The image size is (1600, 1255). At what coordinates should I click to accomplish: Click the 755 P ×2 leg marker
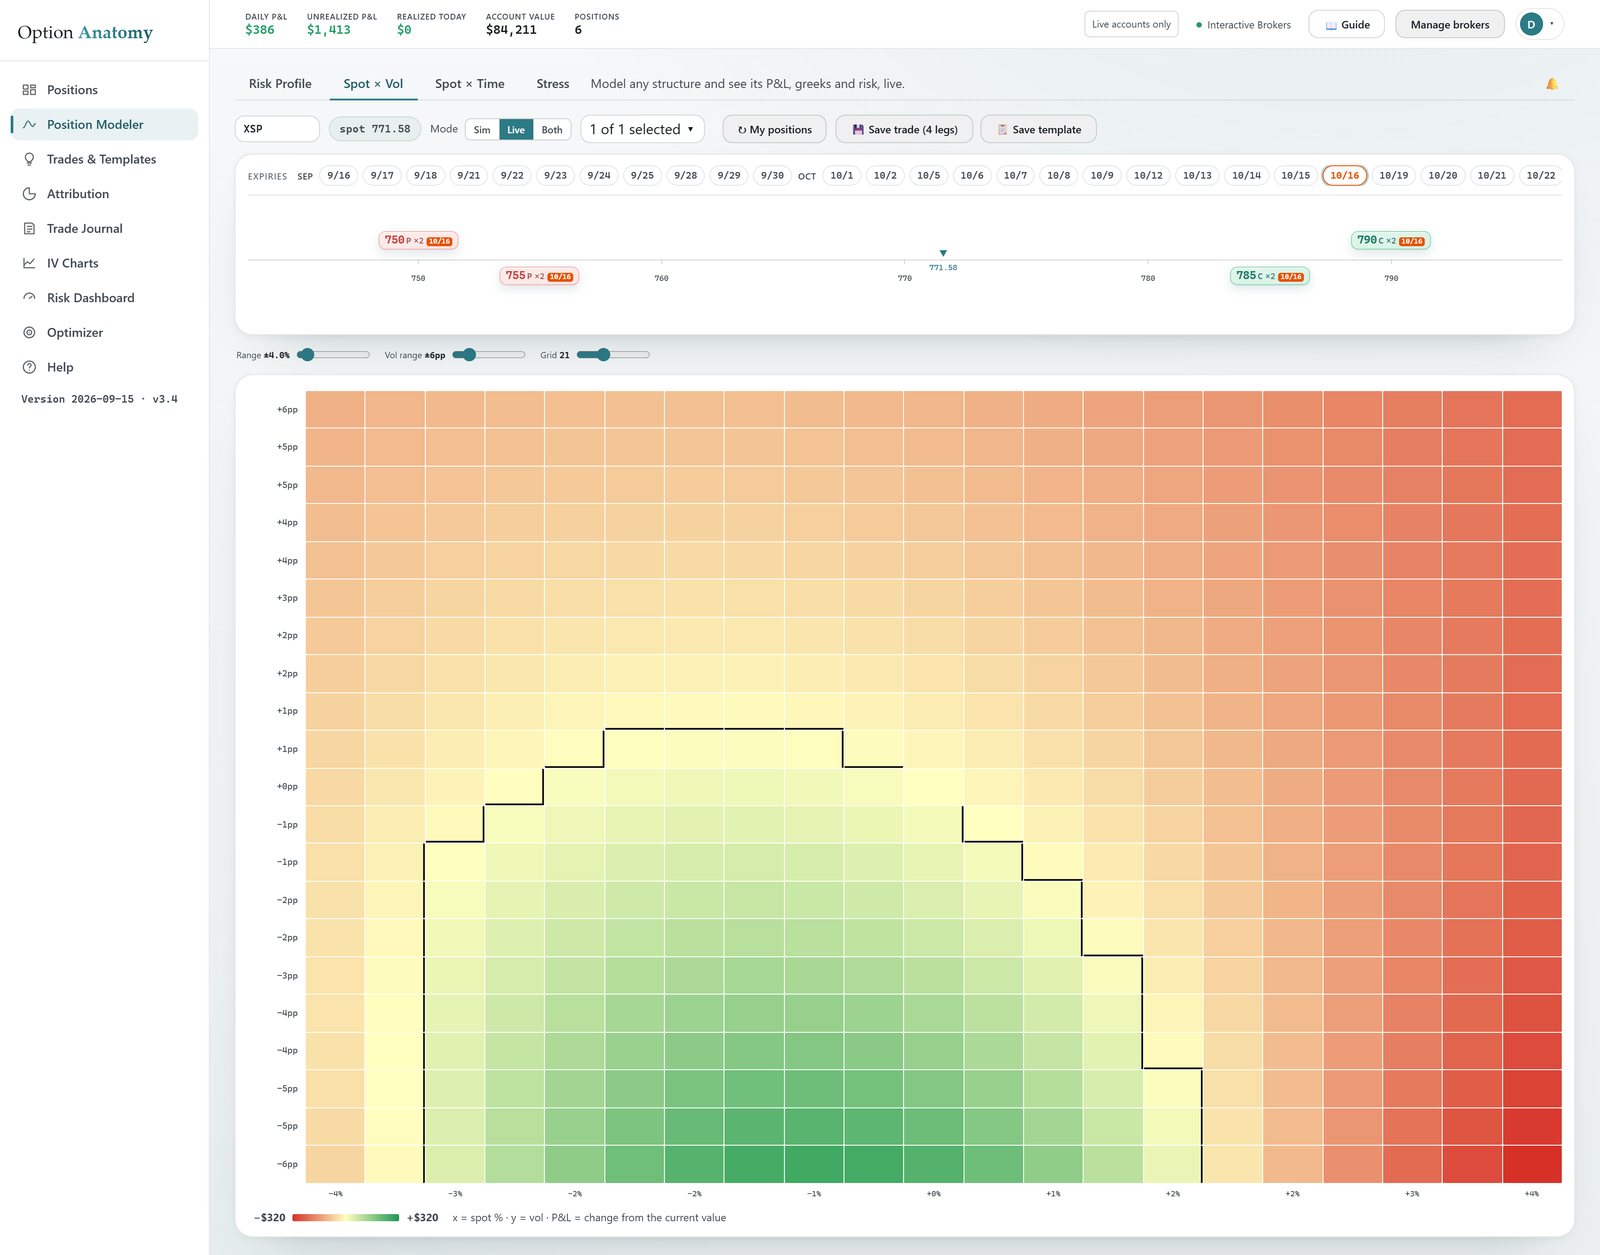tap(539, 276)
